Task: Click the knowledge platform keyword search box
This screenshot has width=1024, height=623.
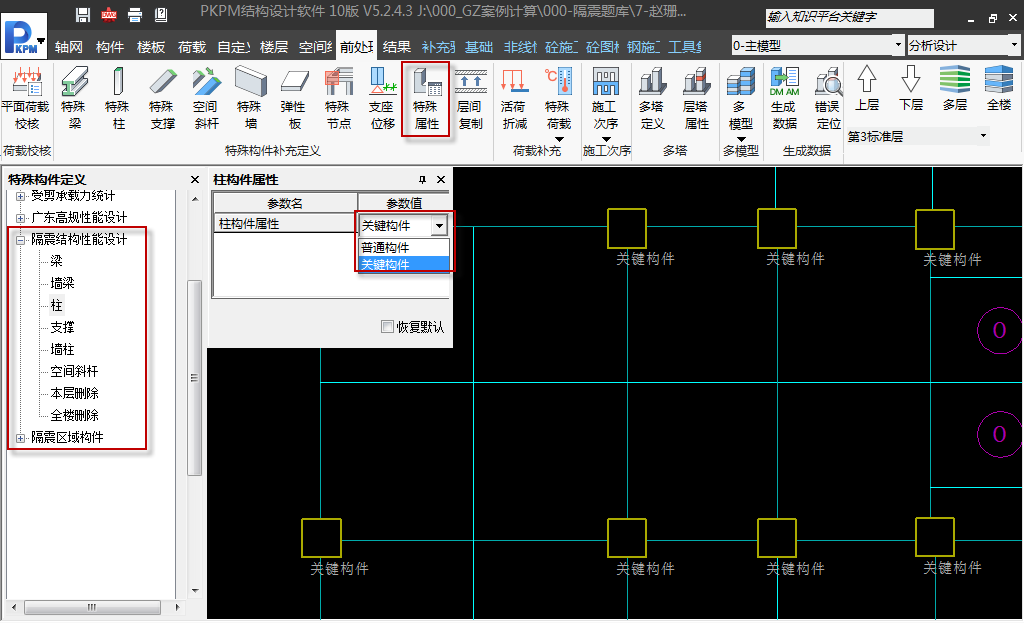Action: click(850, 18)
